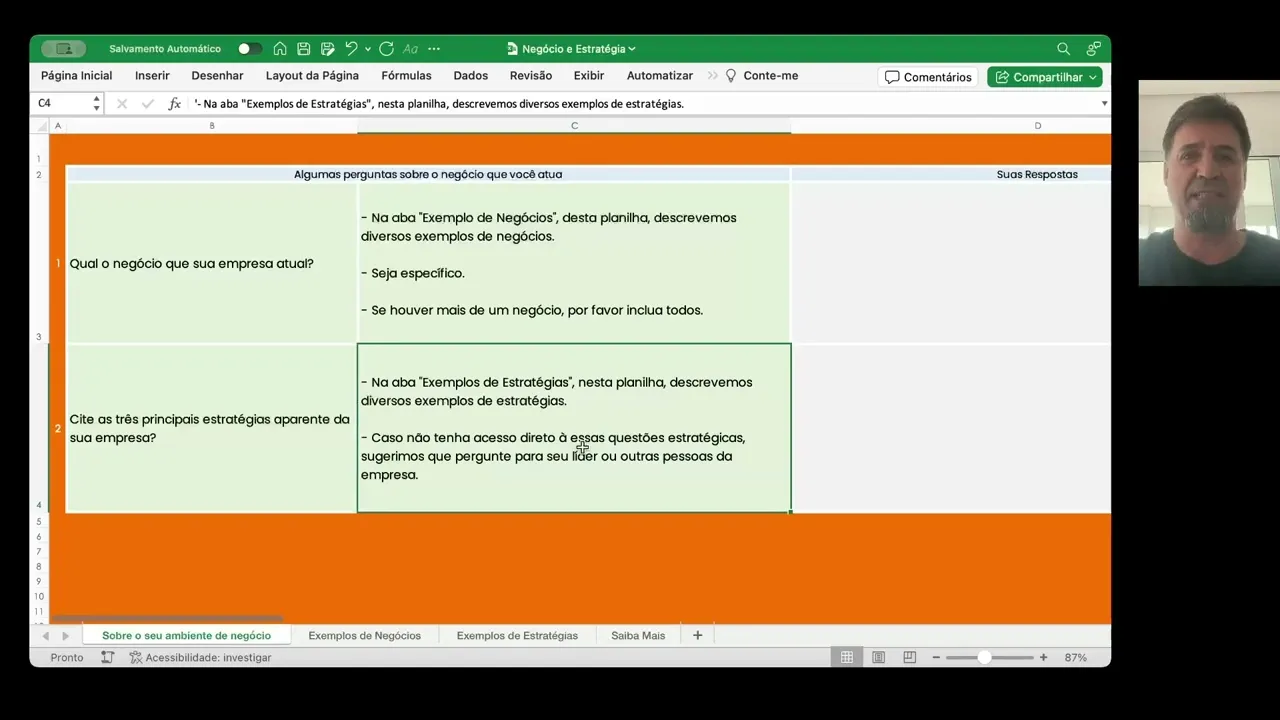Click the zoom out minus button

pyautogui.click(x=936, y=657)
